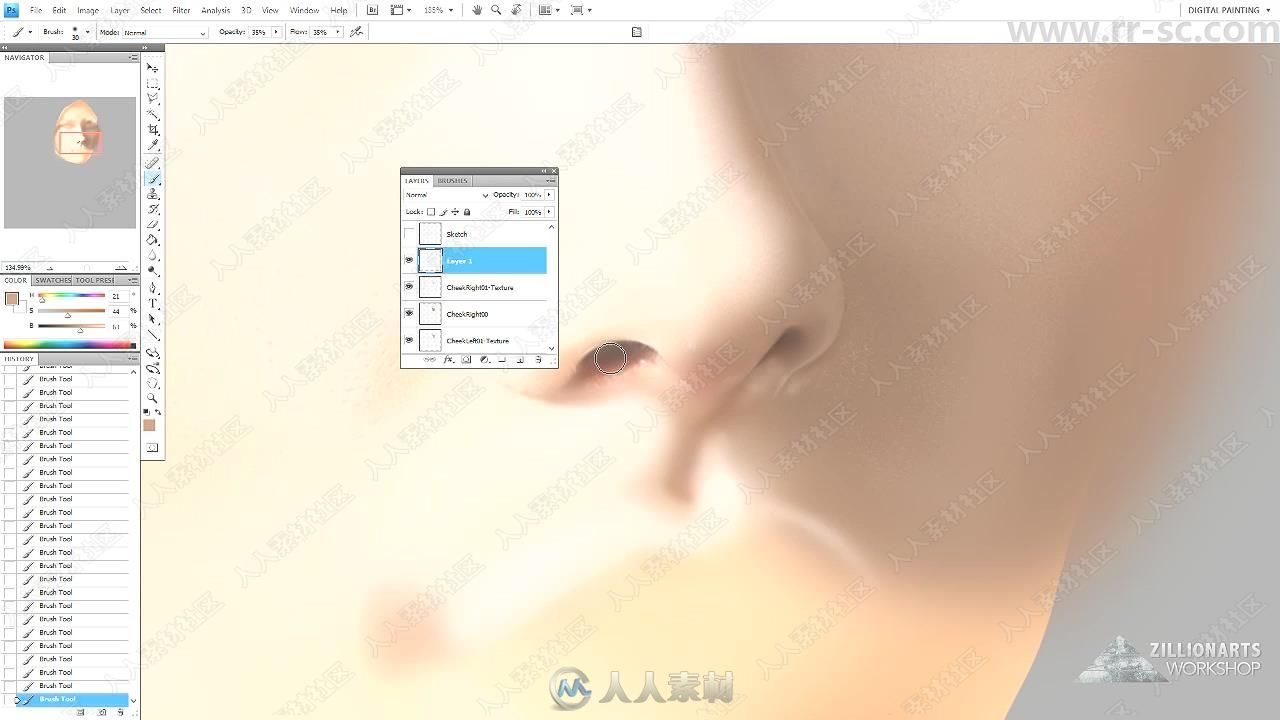1280x720 pixels.
Task: Open layer Fill slider arrow
Action: coord(549,212)
